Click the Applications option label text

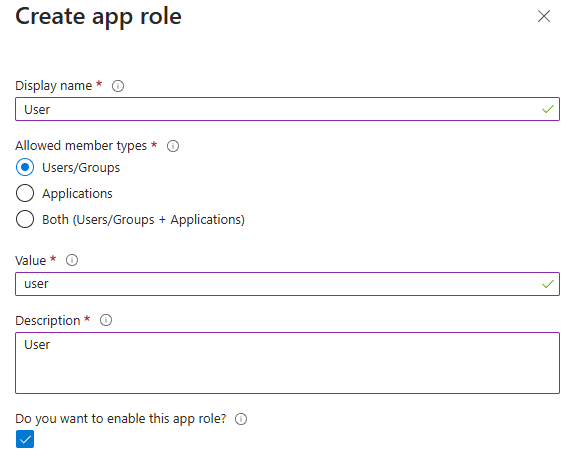click(x=77, y=194)
